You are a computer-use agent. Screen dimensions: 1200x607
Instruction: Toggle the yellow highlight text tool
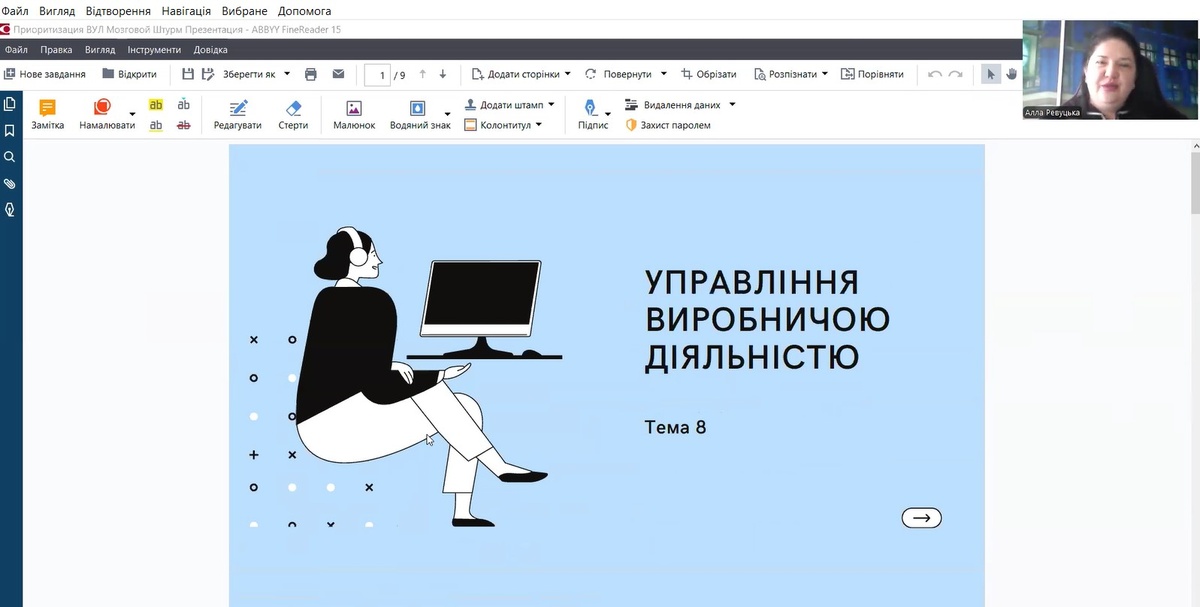(x=156, y=105)
